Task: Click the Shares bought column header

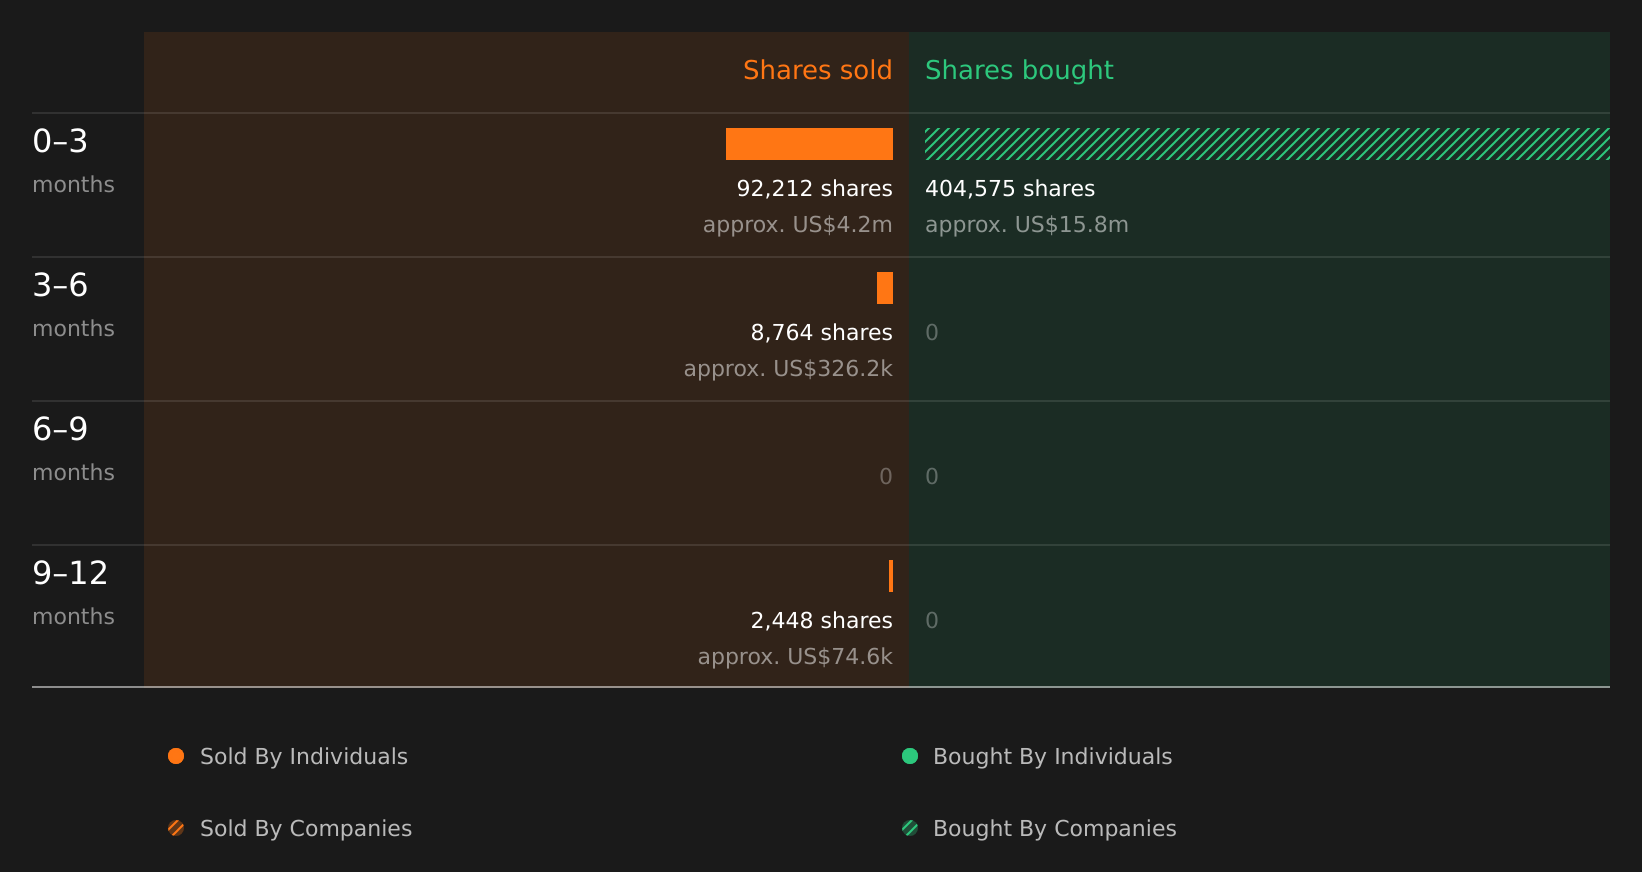Action: tap(1019, 71)
